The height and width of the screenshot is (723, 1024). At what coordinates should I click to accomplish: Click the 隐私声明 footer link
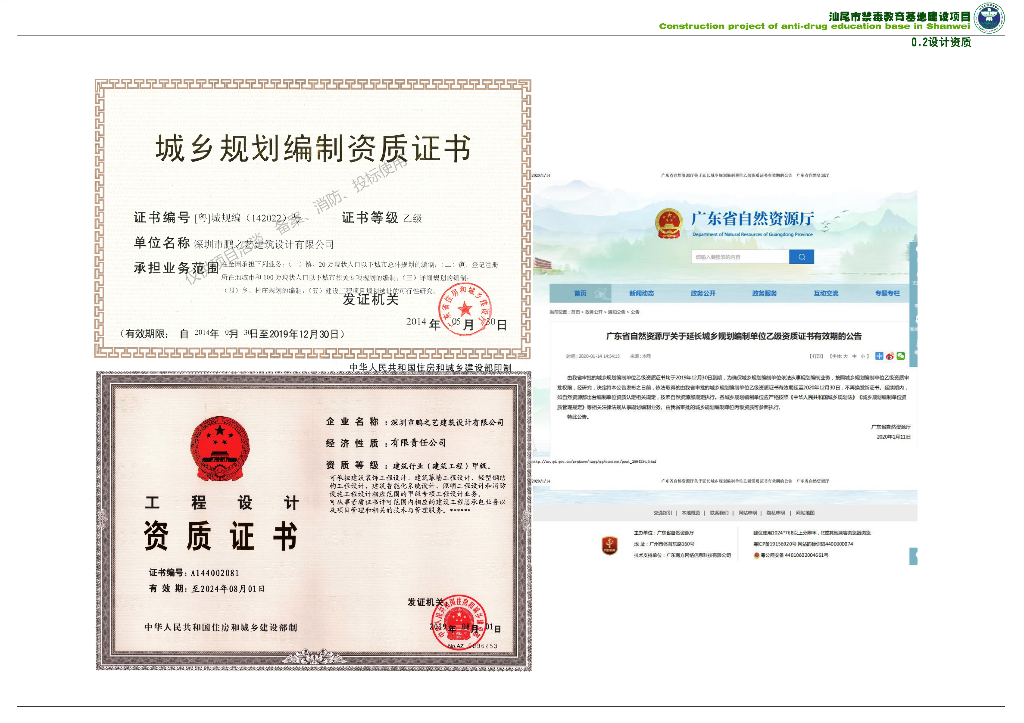click(776, 513)
